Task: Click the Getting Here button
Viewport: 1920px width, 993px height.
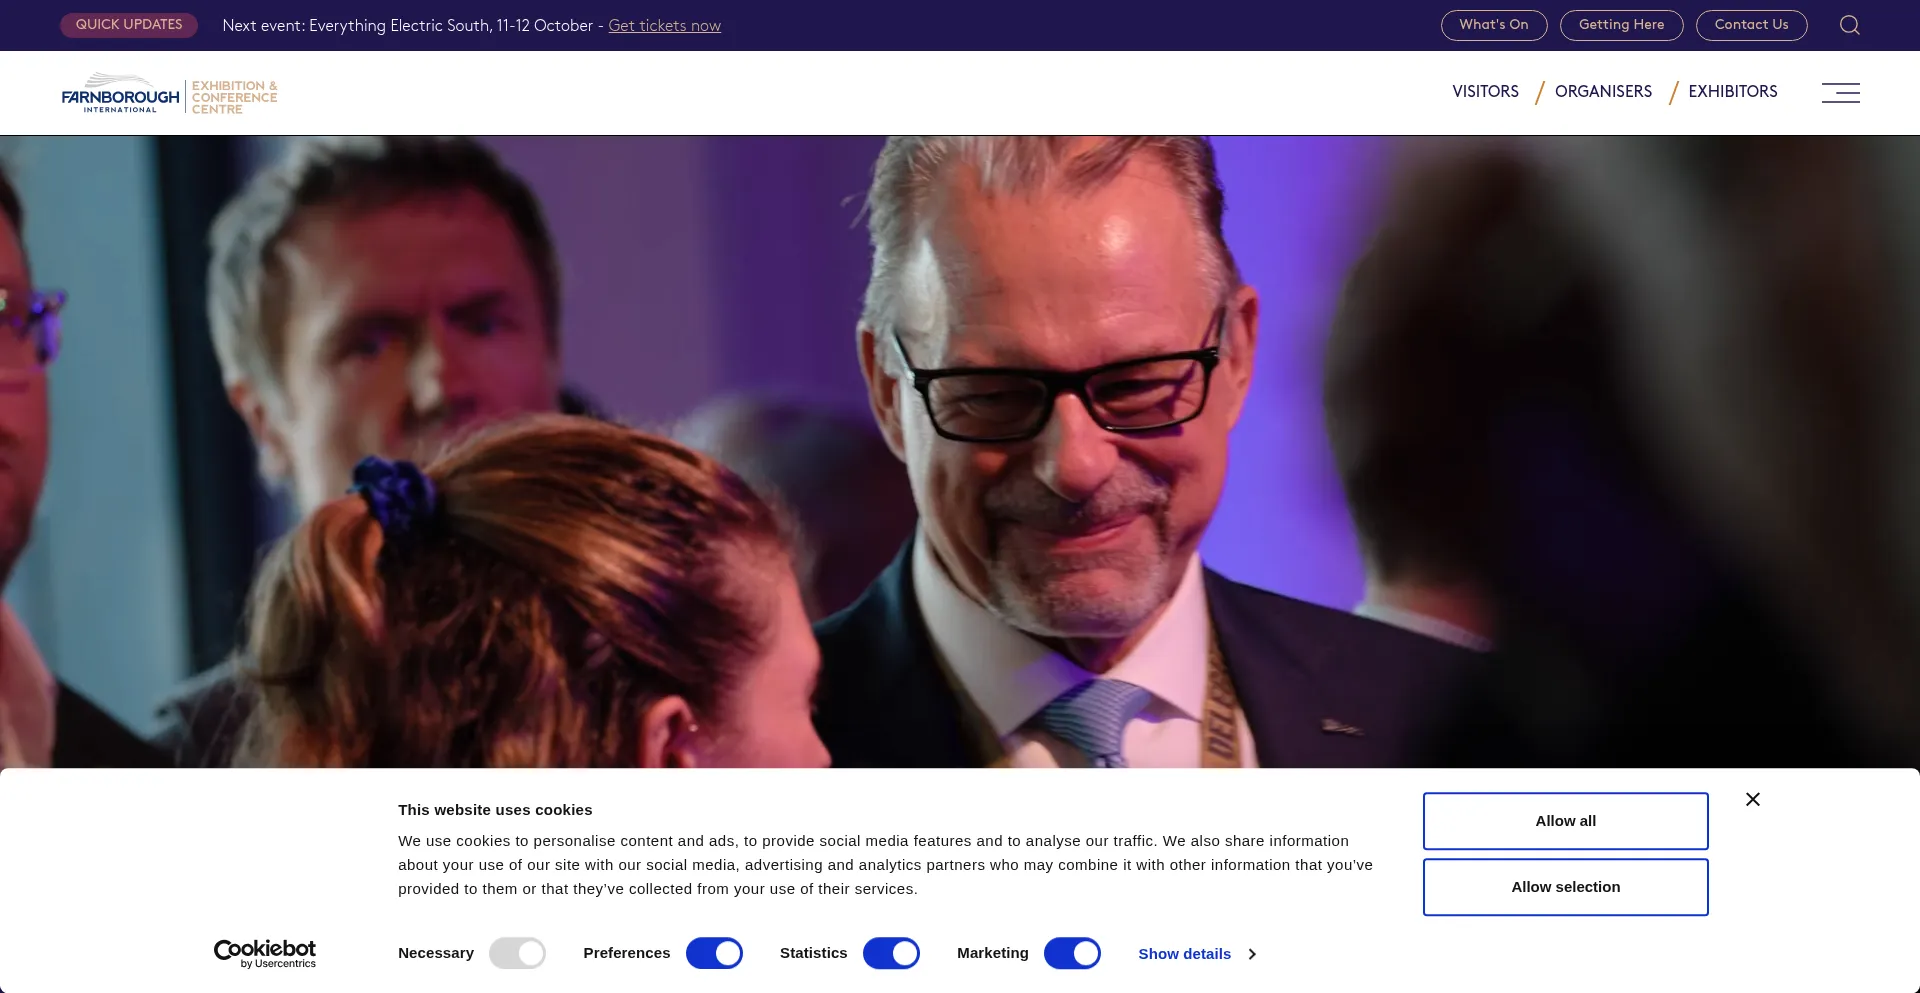Action: click(1621, 25)
